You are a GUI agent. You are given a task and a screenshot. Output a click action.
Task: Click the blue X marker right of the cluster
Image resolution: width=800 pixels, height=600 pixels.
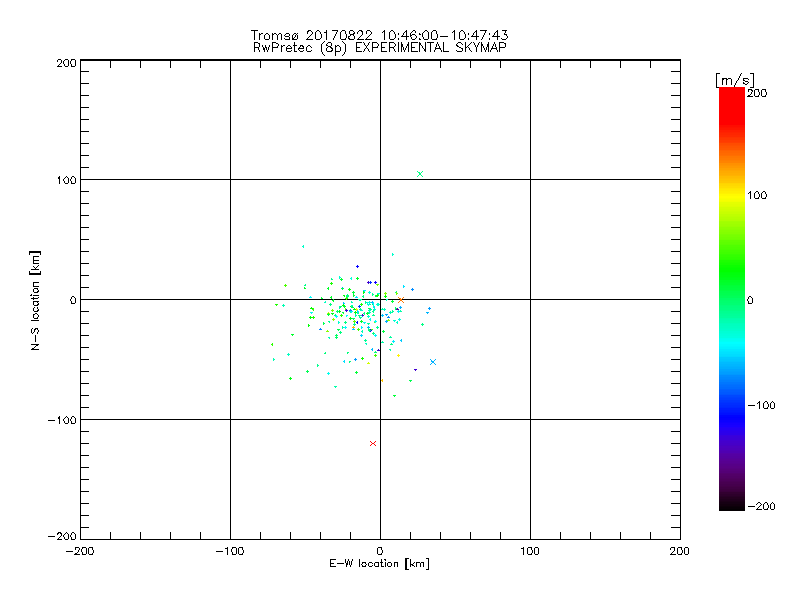433,362
